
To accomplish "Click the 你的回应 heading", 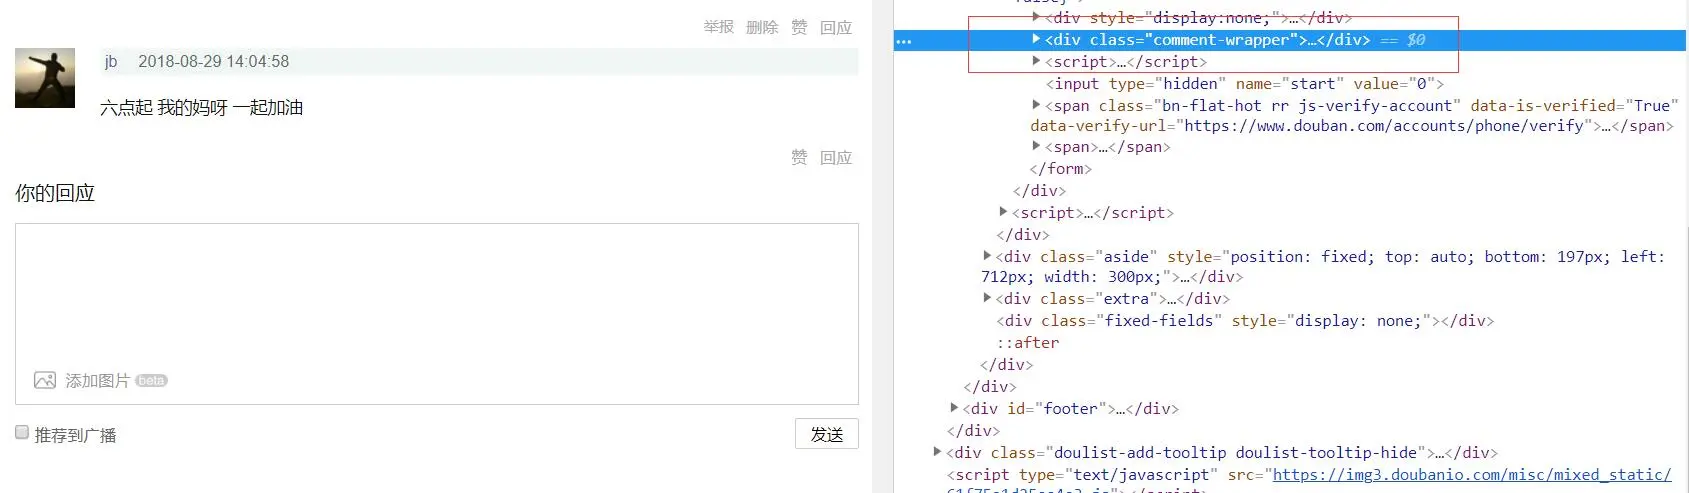I will pyautogui.click(x=55, y=193).
